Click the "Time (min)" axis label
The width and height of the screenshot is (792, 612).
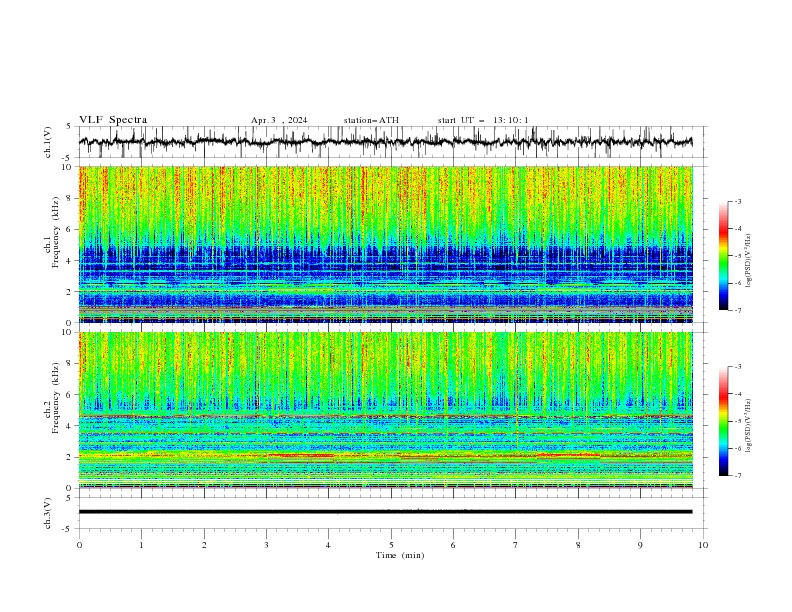(400, 555)
